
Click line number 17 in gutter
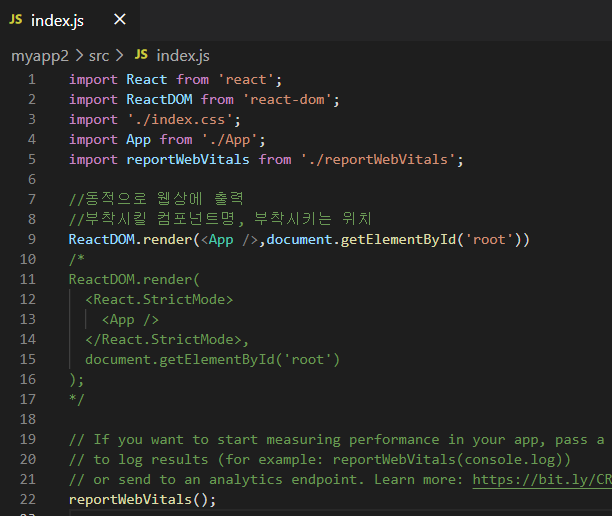(x=28, y=399)
